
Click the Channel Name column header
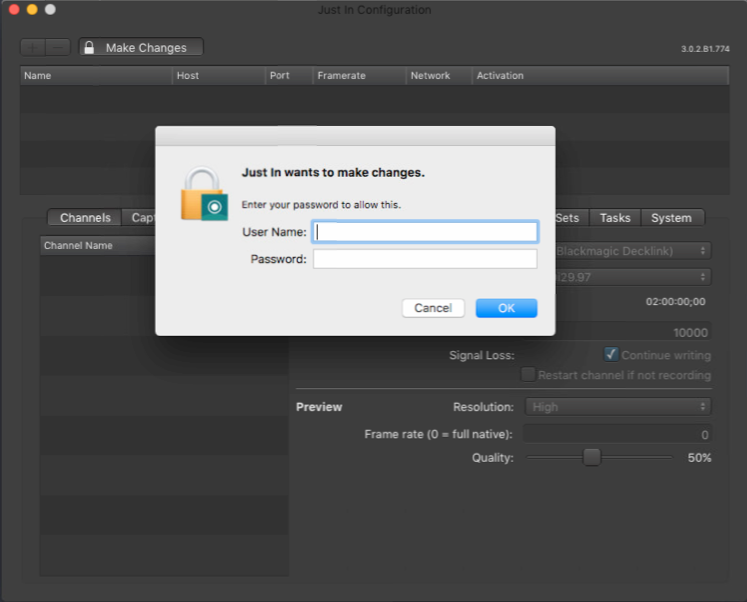(x=98, y=246)
